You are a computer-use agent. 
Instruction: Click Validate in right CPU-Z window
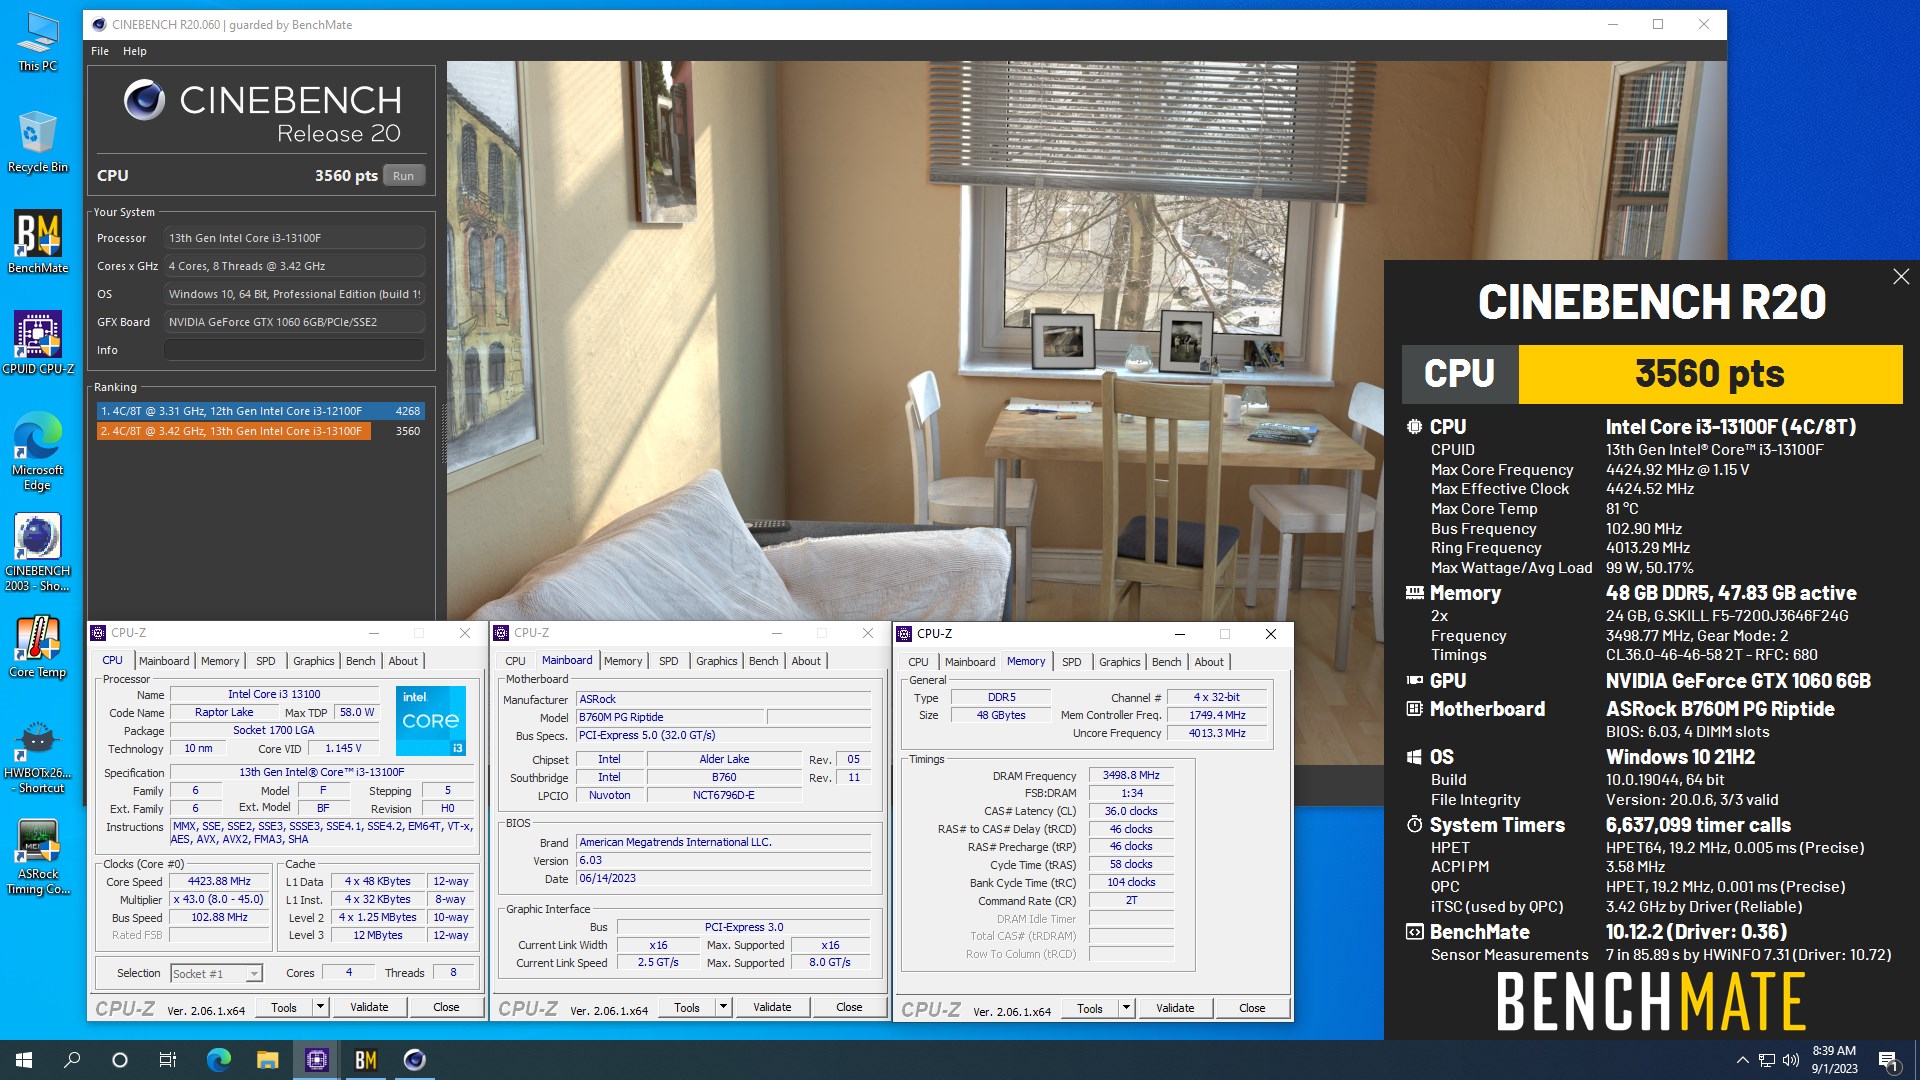(1175, 1009)
